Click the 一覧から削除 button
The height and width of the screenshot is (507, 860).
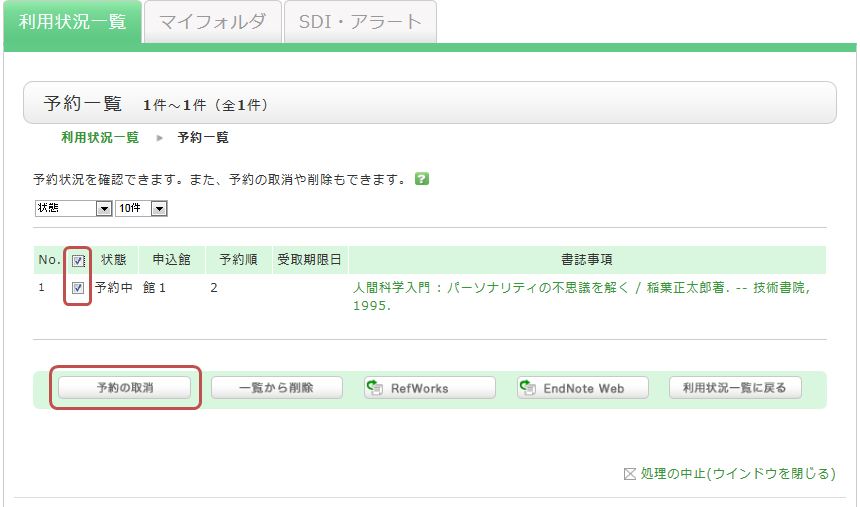point(277,388)
